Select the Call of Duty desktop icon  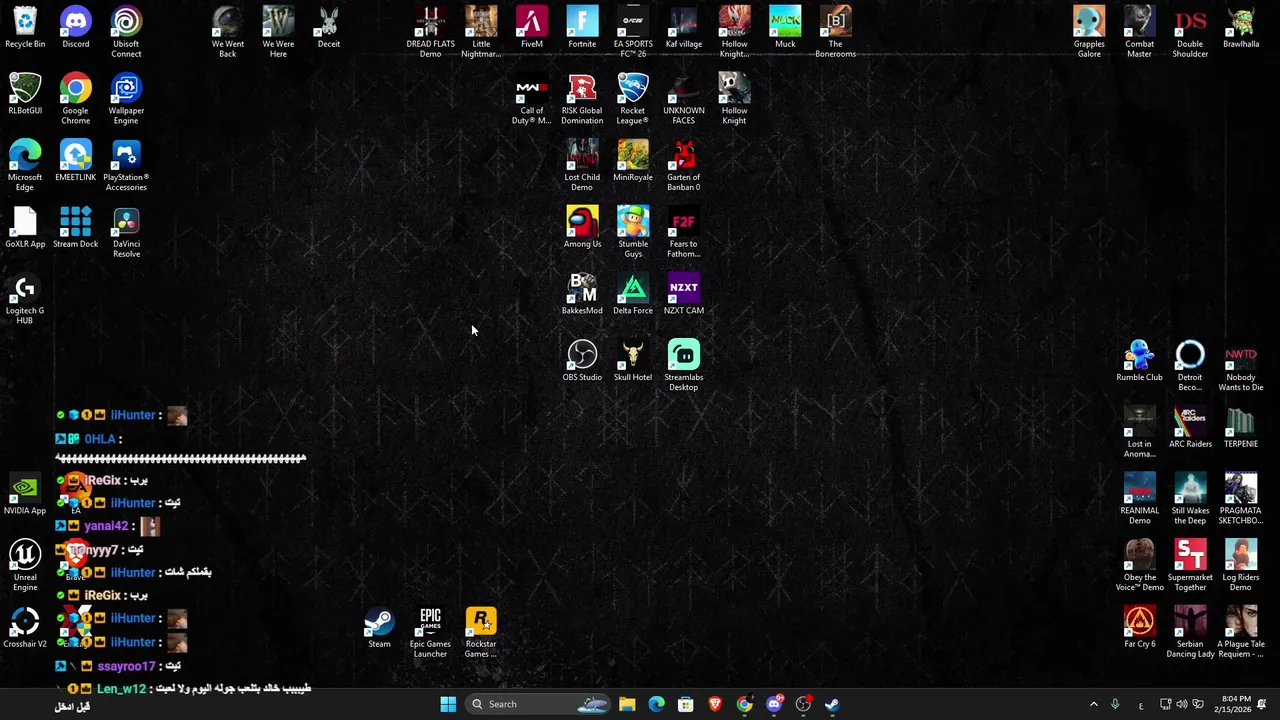532,99
